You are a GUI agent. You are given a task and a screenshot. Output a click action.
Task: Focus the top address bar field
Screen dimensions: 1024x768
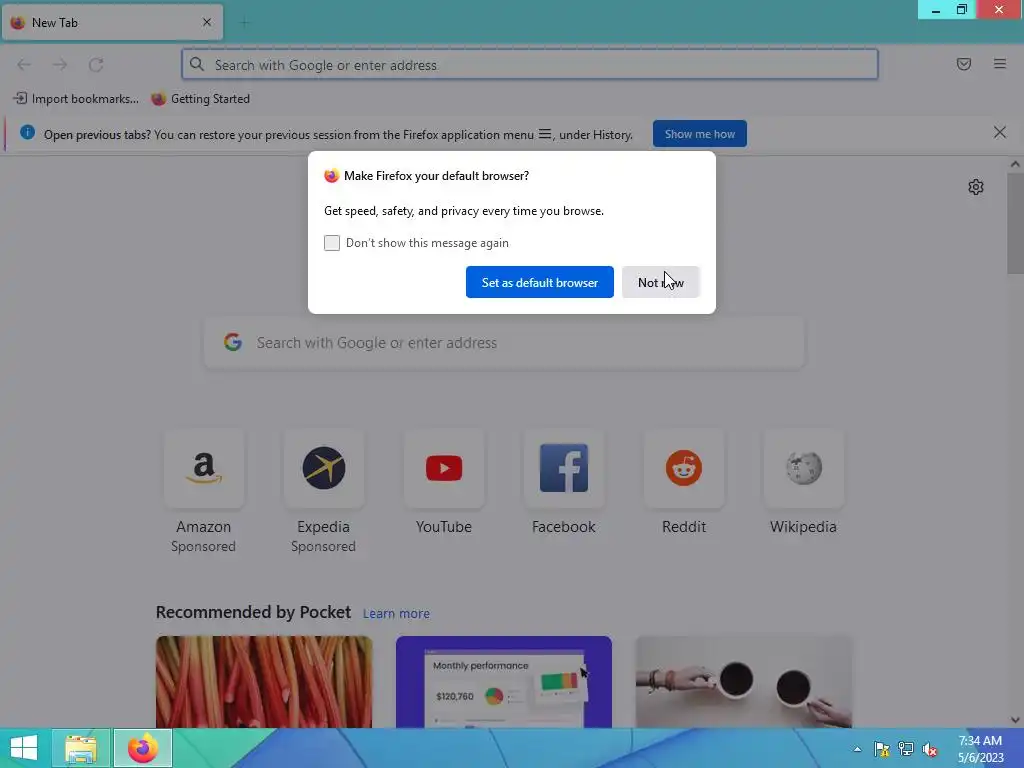530,64
